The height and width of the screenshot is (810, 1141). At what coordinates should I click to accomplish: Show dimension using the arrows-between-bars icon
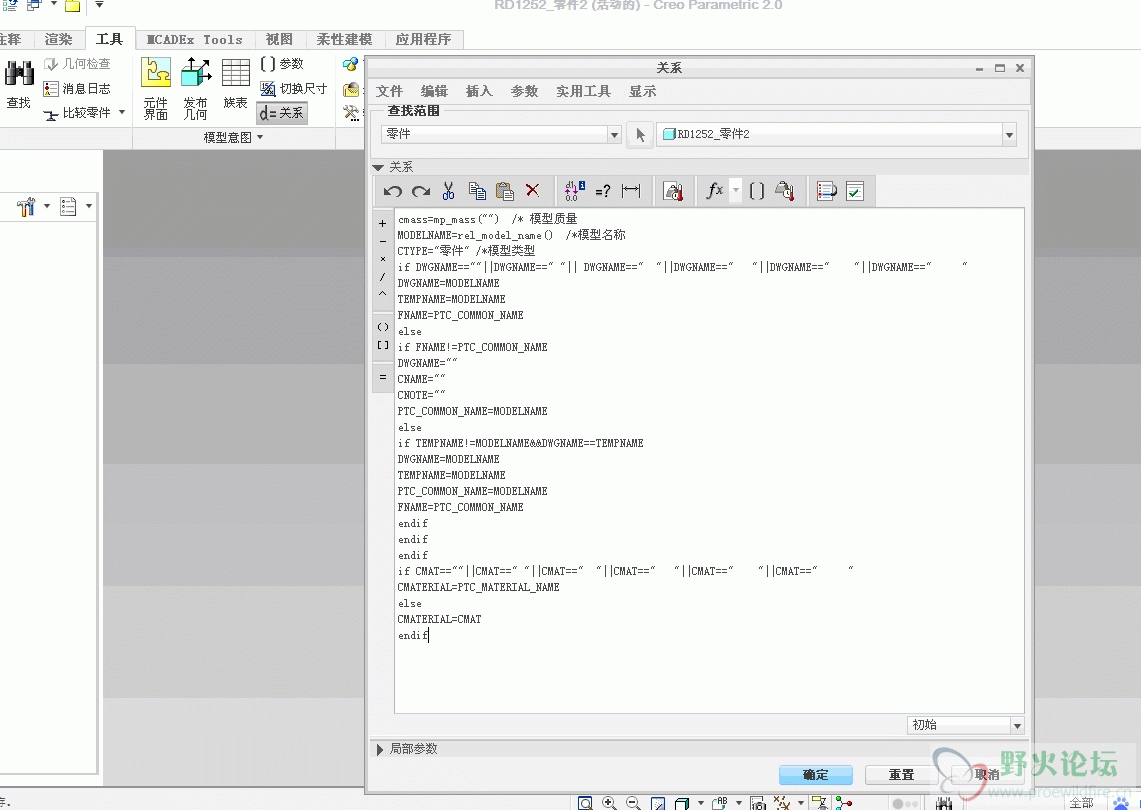coord(631,191)
